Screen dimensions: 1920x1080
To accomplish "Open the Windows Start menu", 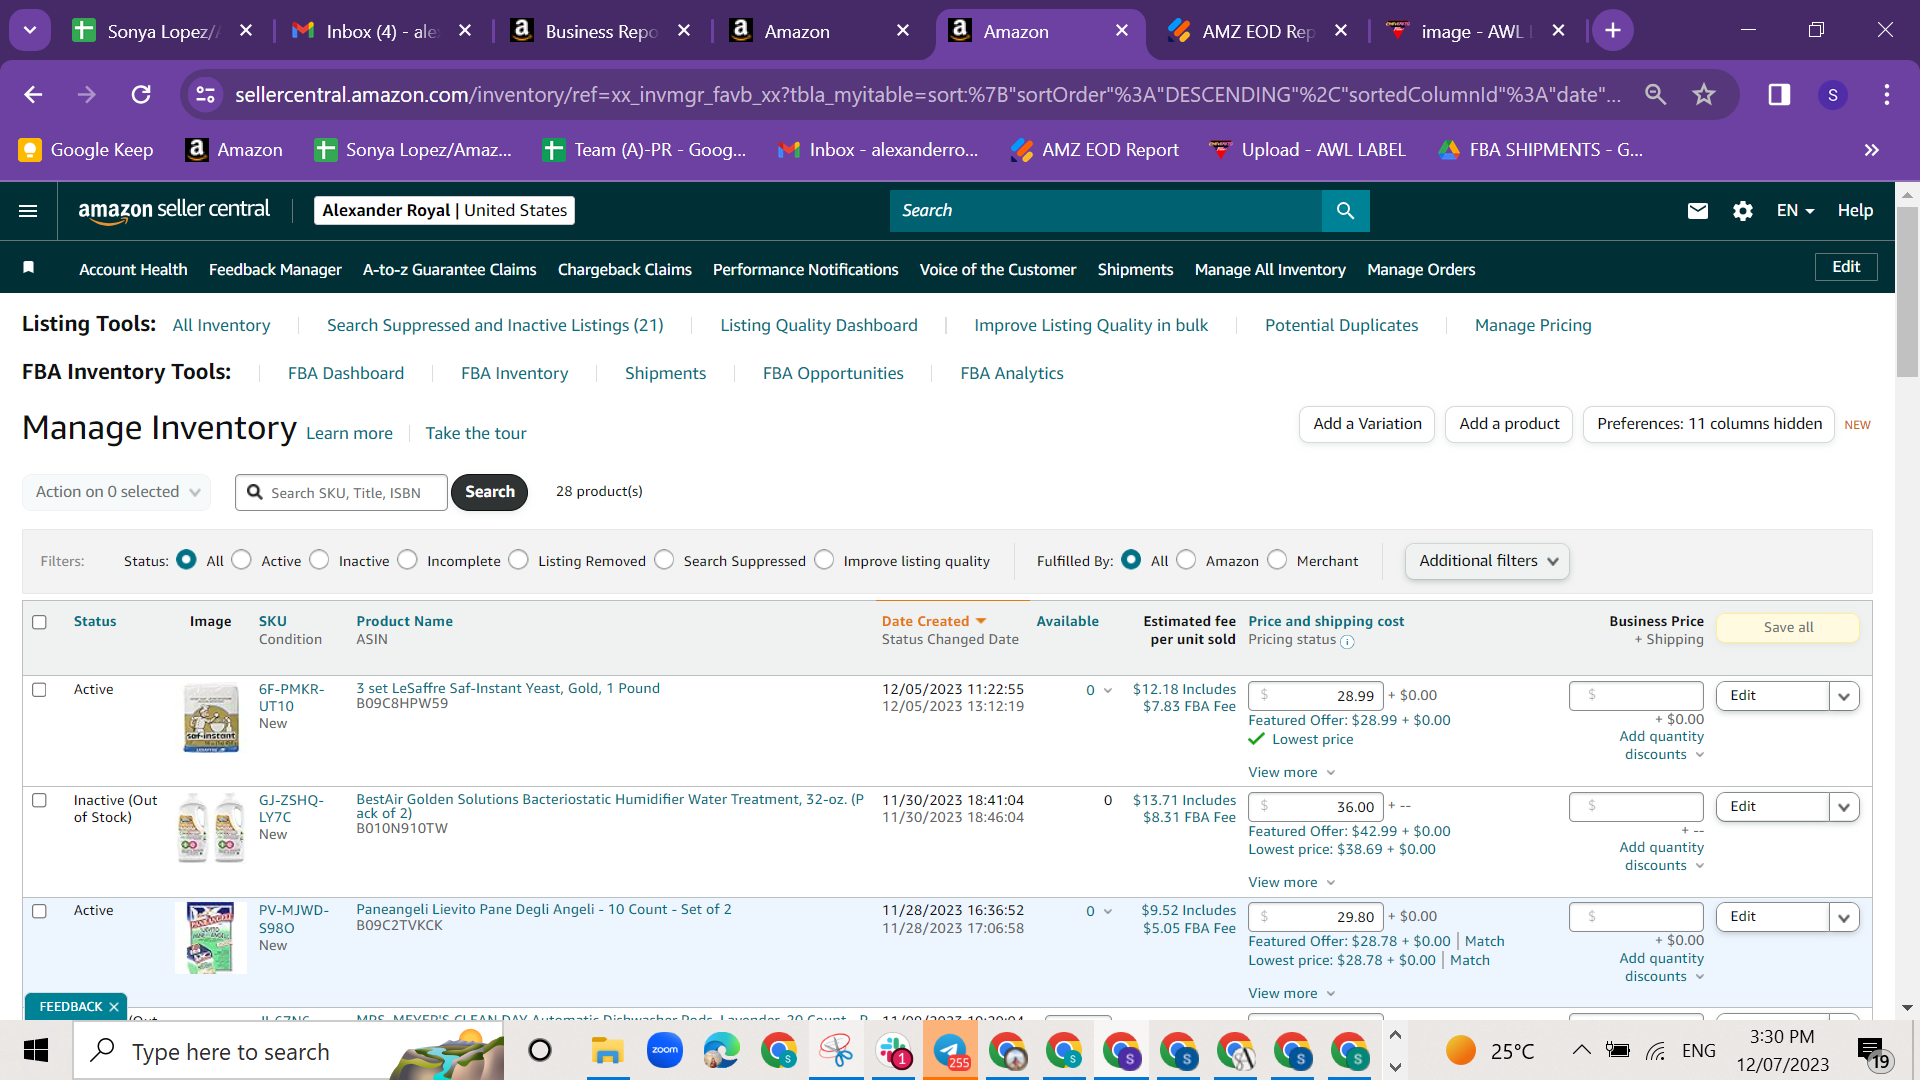I will [x=36, y=1051].
